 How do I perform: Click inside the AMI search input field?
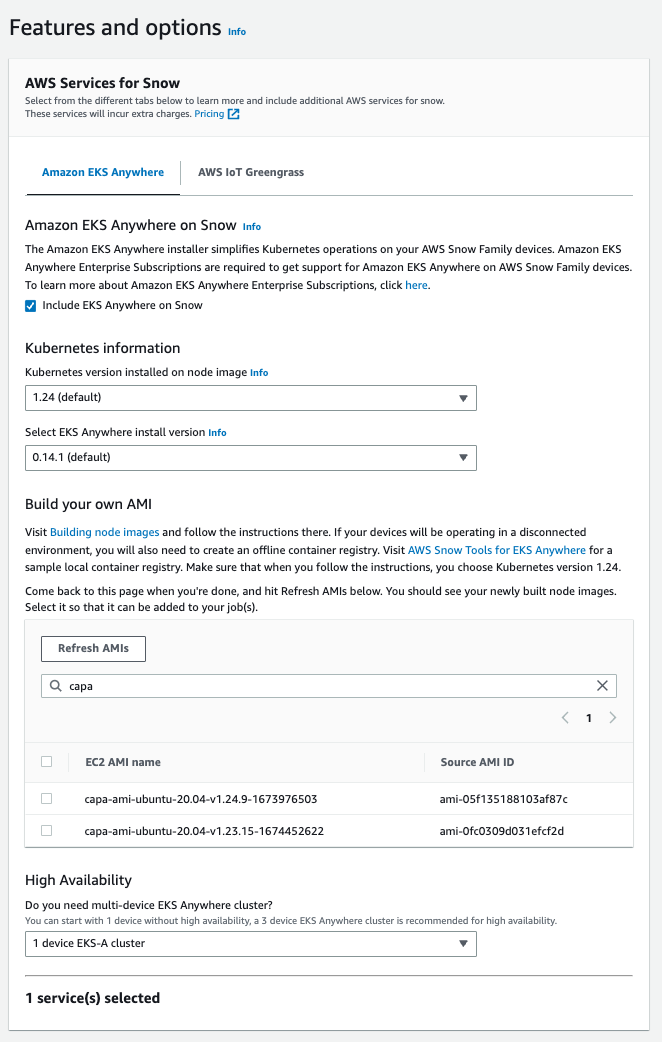point(300,686)
